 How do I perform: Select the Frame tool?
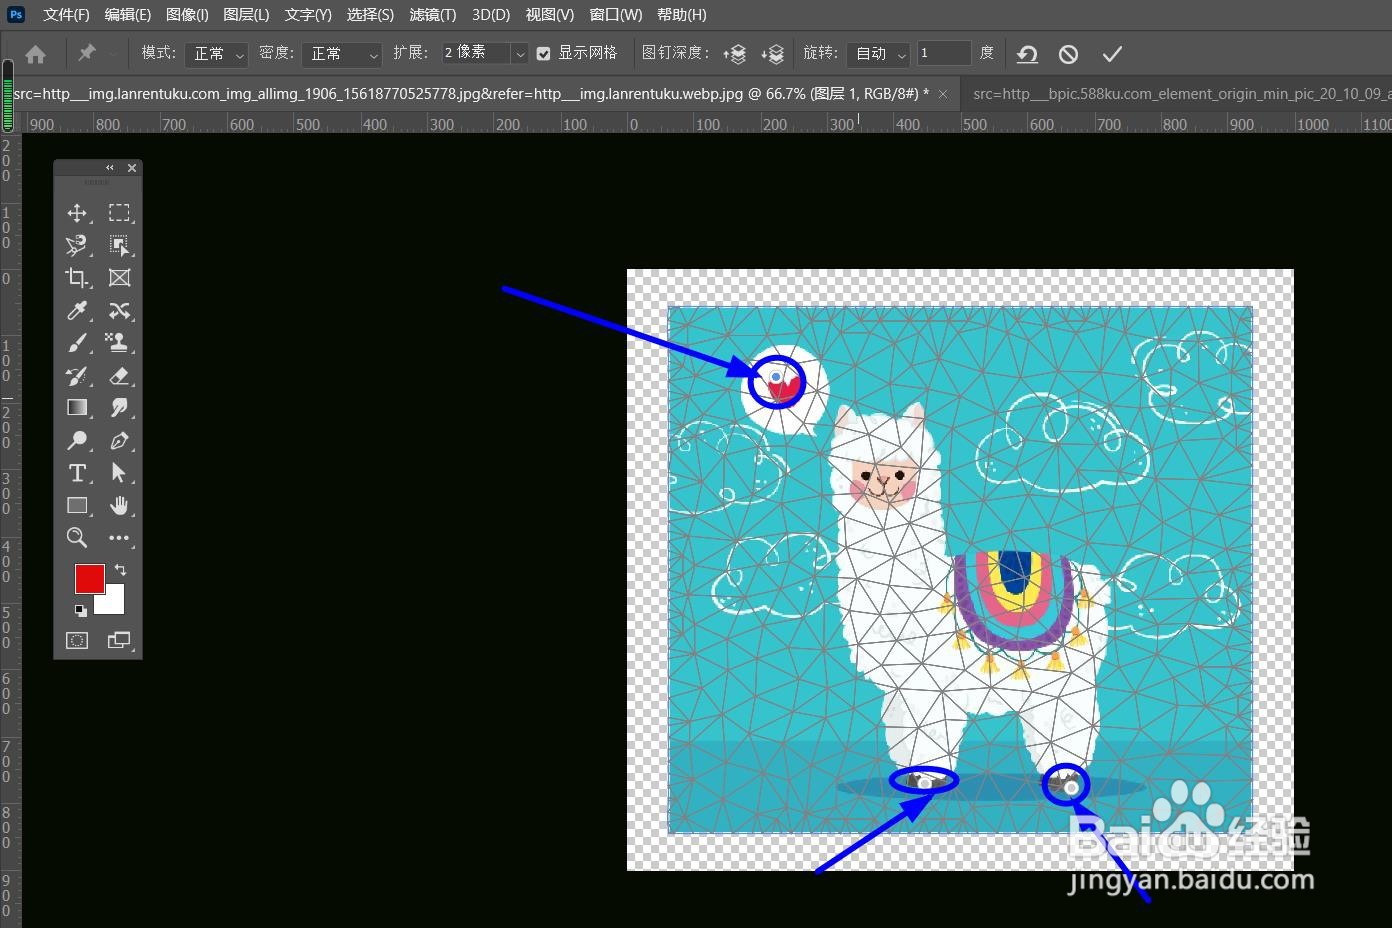(119, 278)
